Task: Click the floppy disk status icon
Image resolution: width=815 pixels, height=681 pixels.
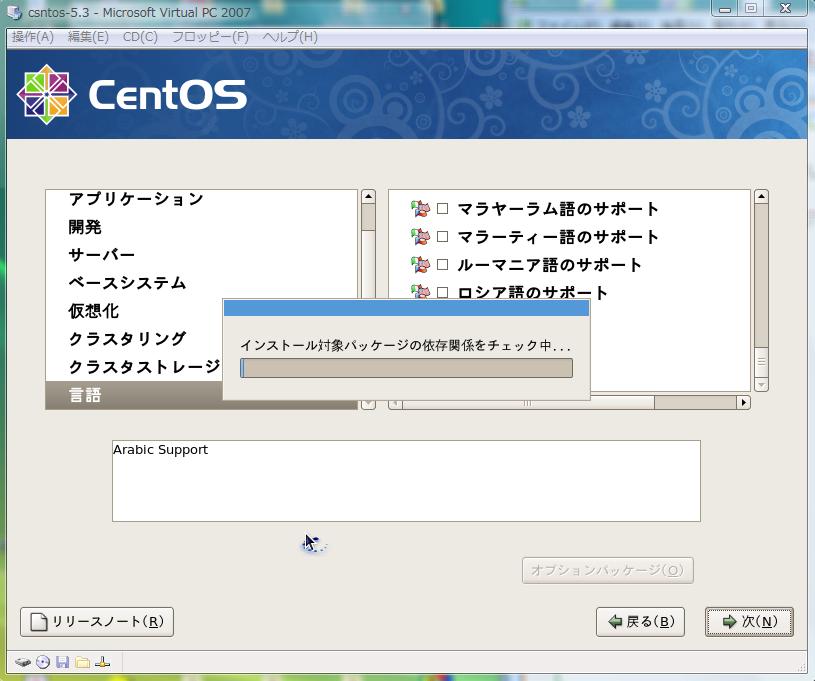Action: [x=62, y=662]
